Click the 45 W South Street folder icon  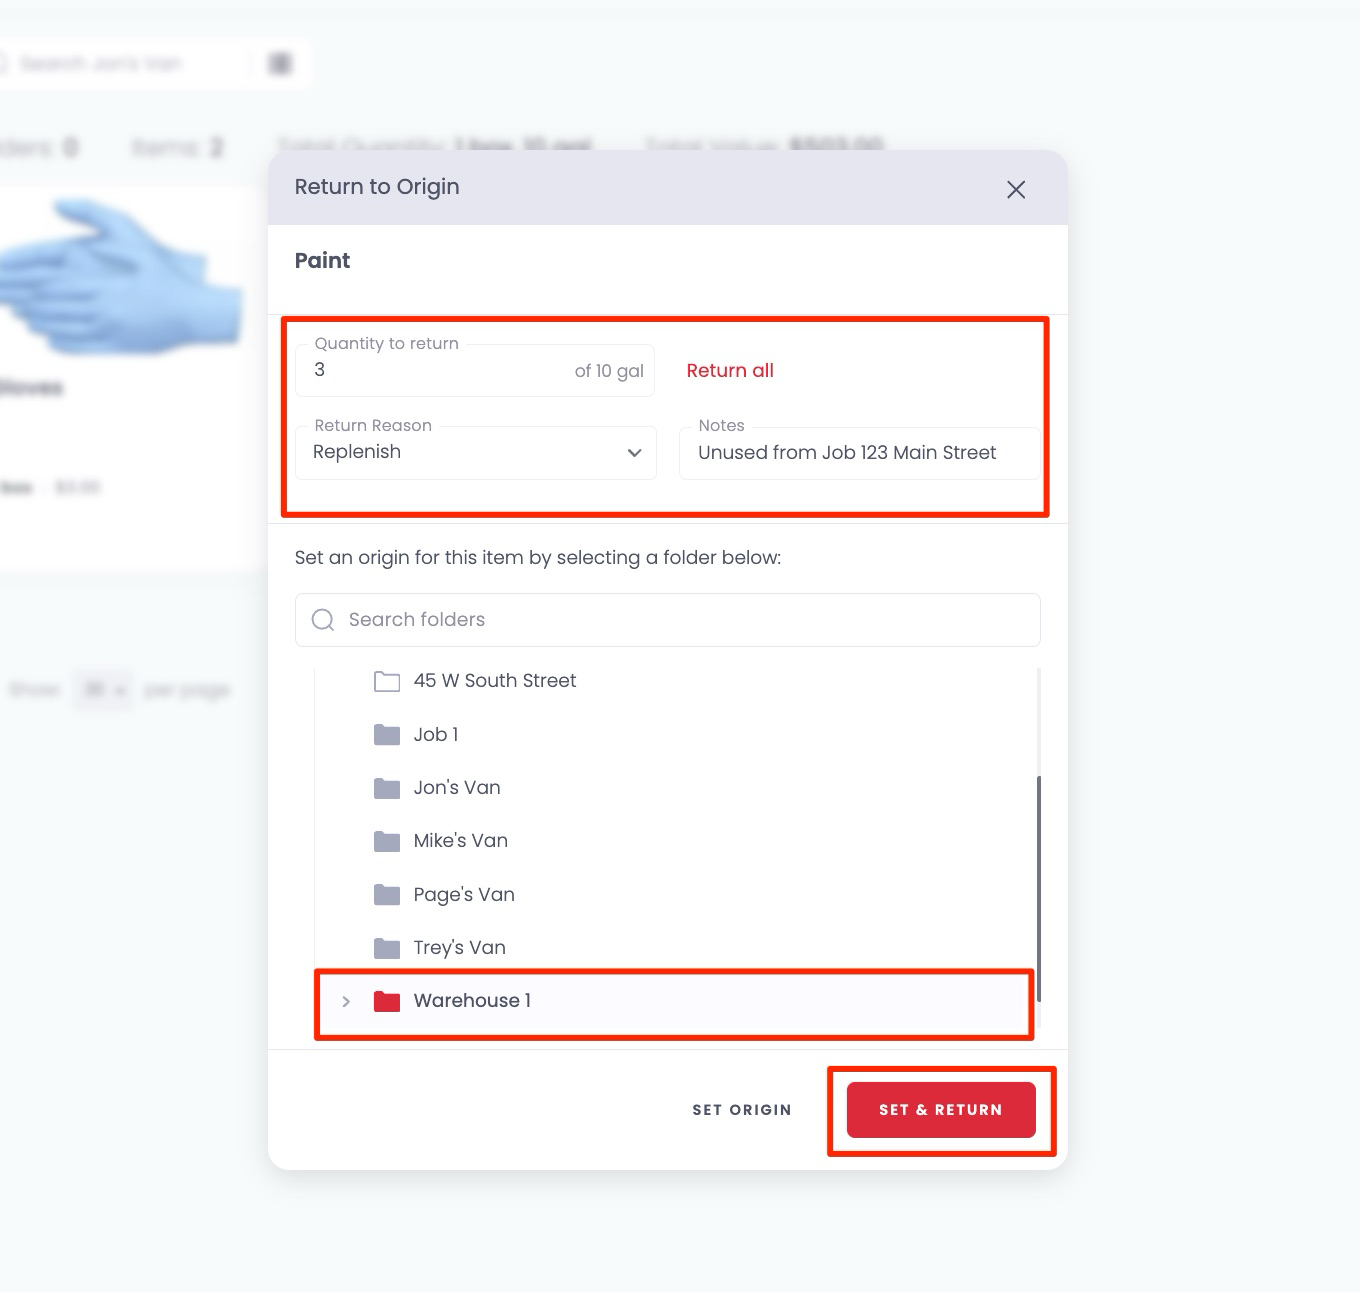[x=386, y=681]
